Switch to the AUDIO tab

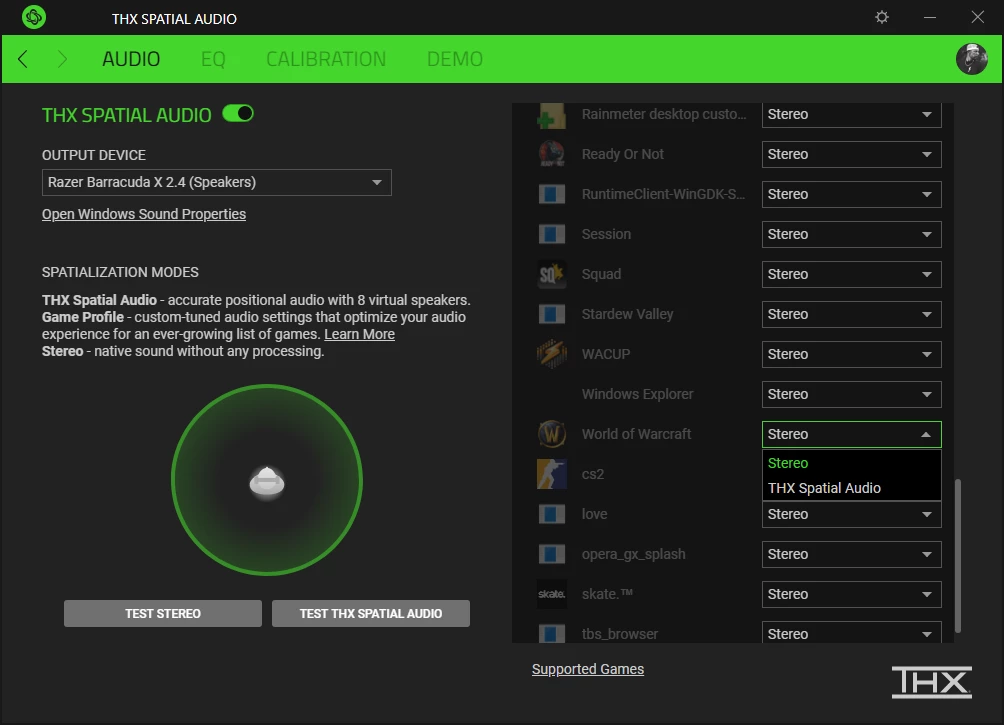click(131, 59)
